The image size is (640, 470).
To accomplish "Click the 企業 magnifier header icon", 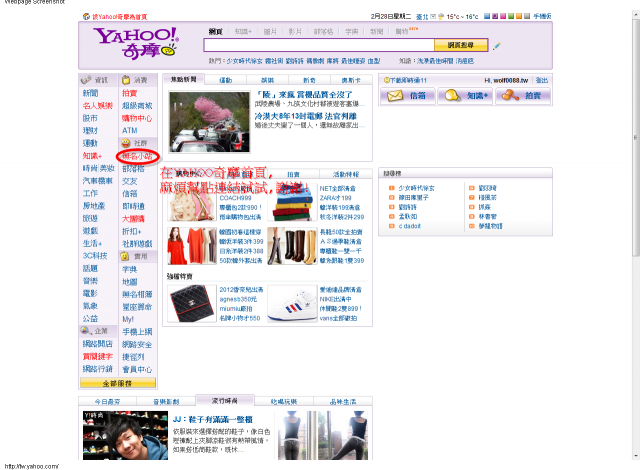I will [x=86, y=330].
